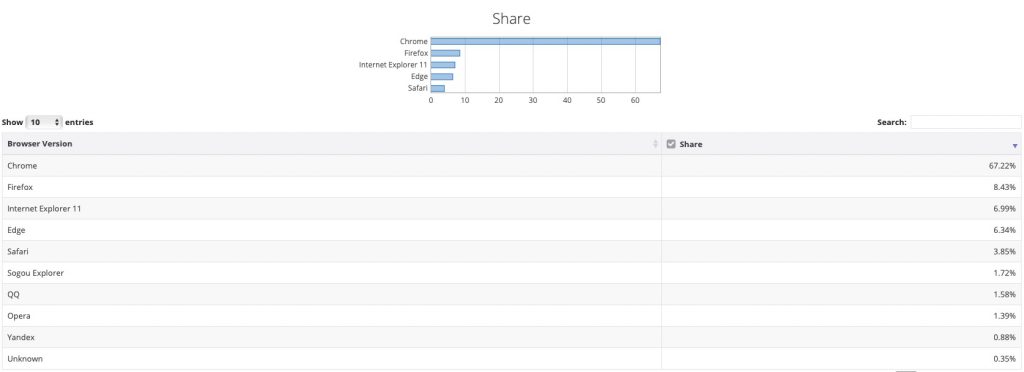This screenshot has height=372, width=1024.
Task: Select the Opera row in table
Action: pos(511,316)
